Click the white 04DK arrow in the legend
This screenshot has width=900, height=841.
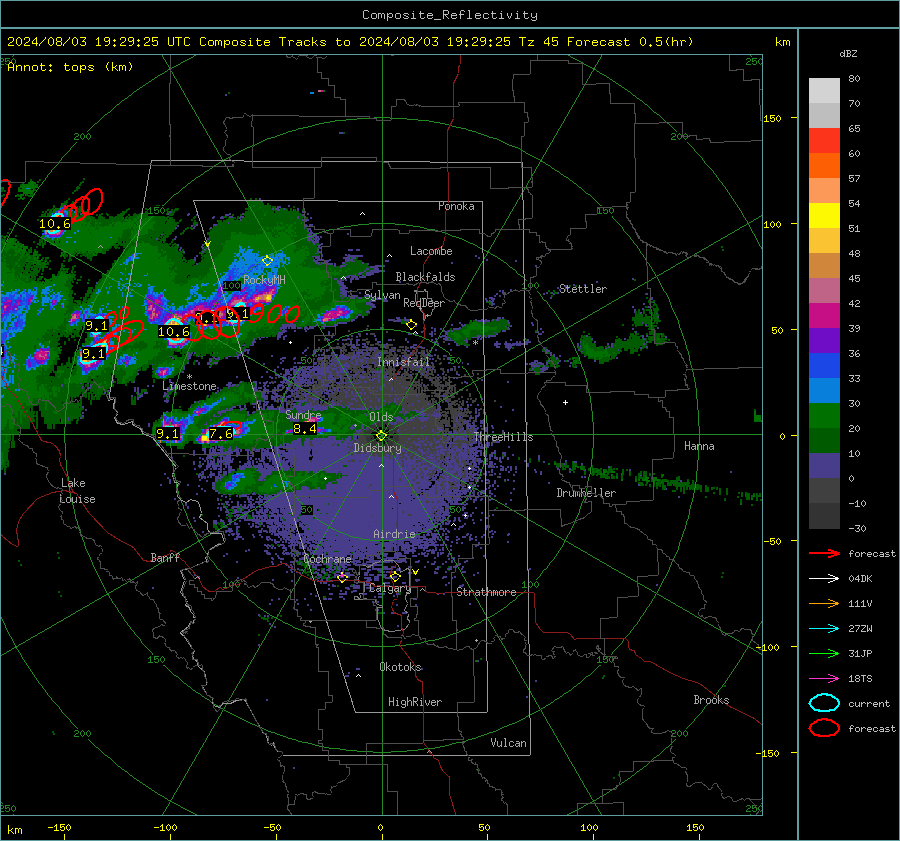824,579
